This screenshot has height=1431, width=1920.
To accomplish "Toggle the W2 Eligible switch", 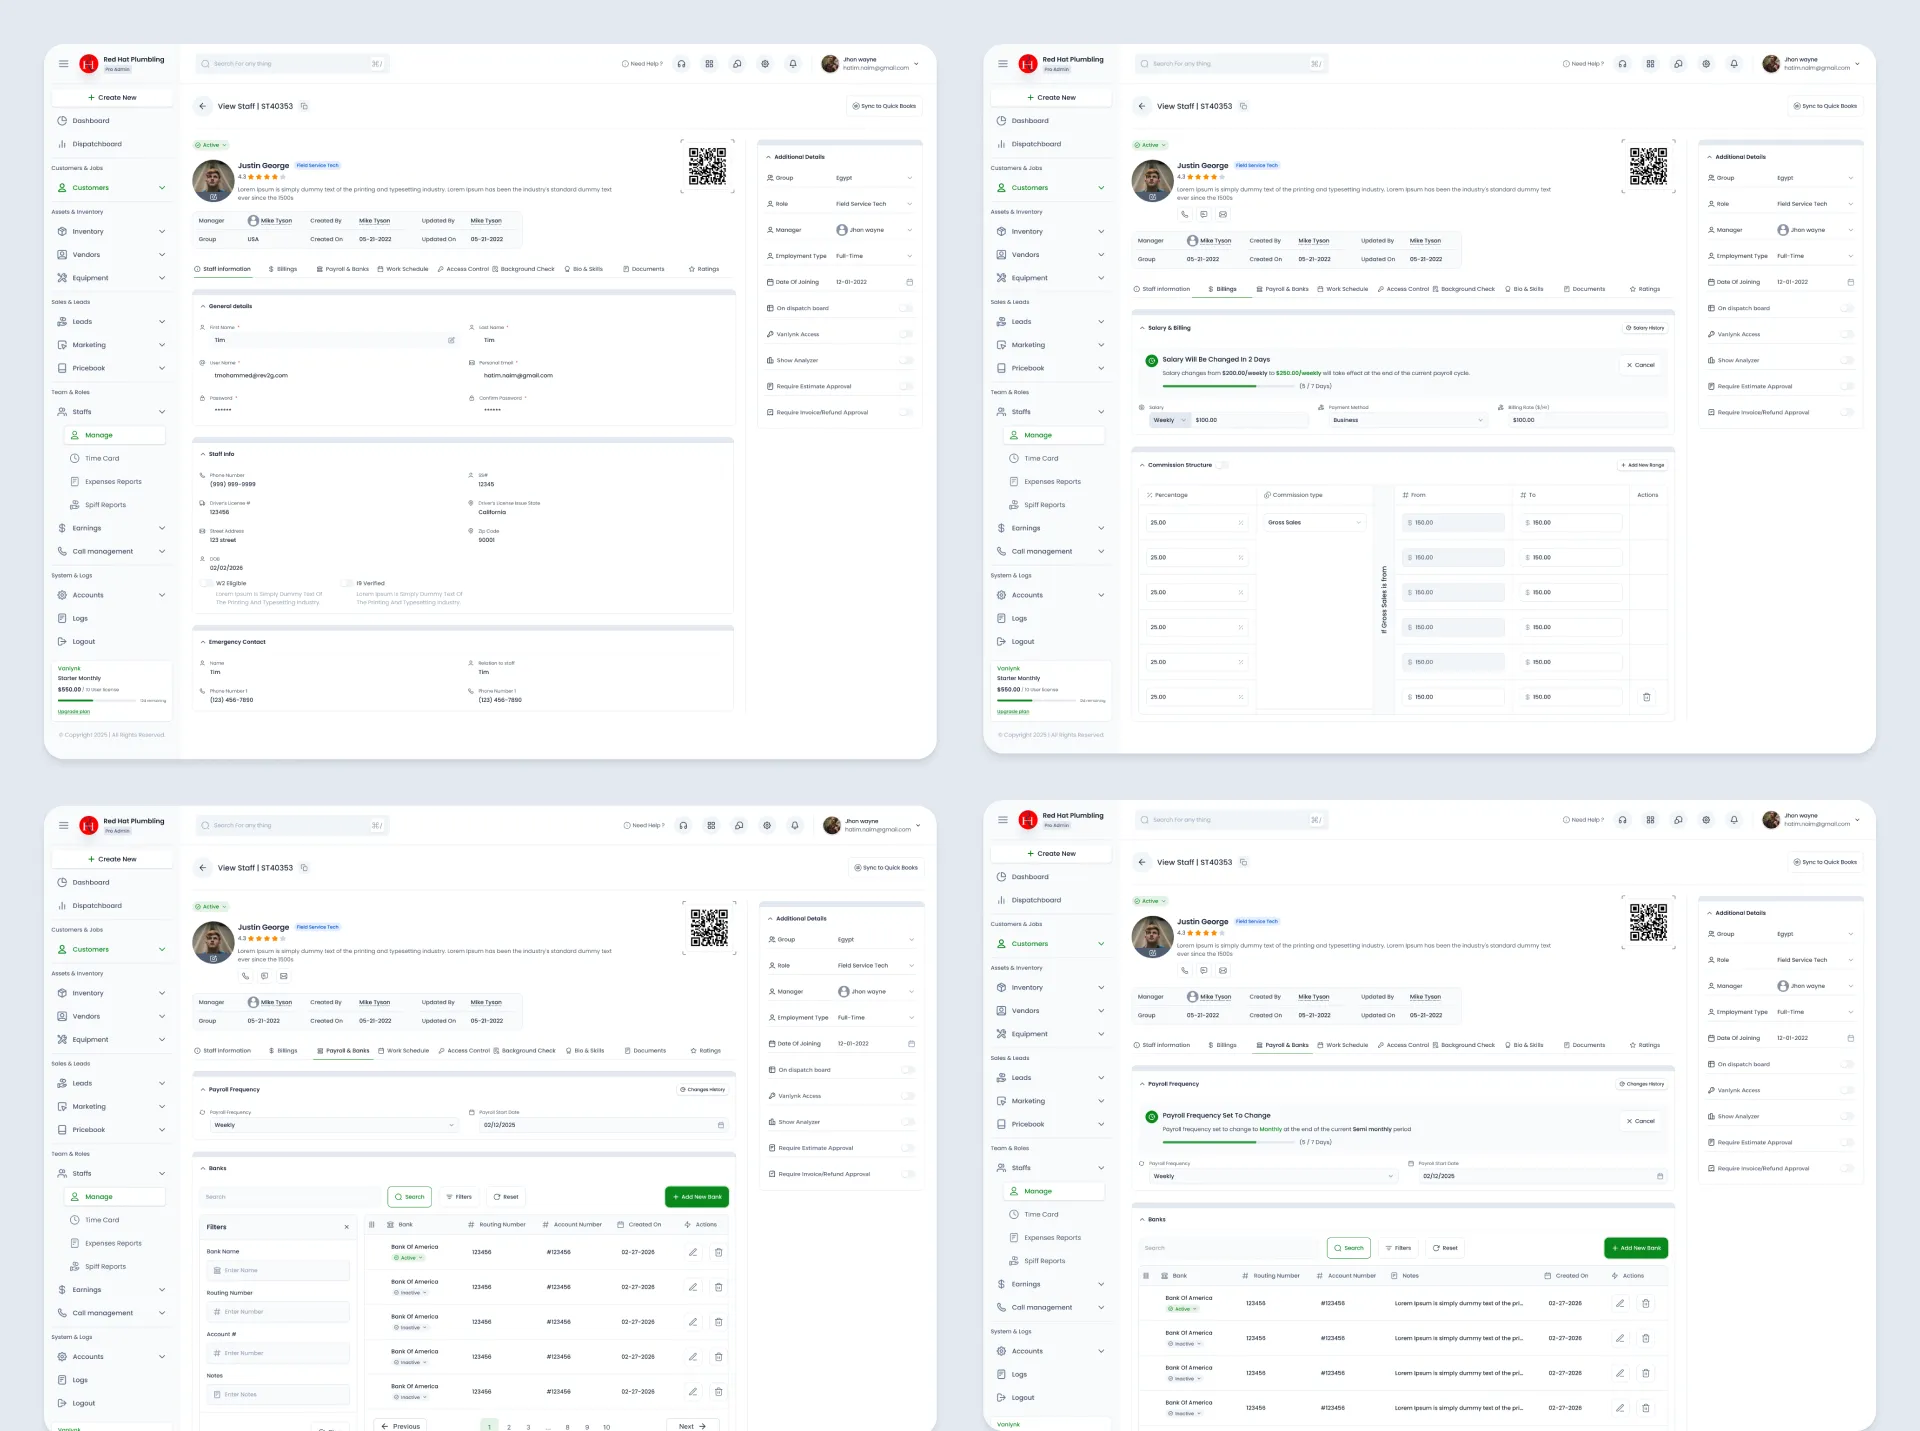I will pyautogui.click(x=206, y=583).
